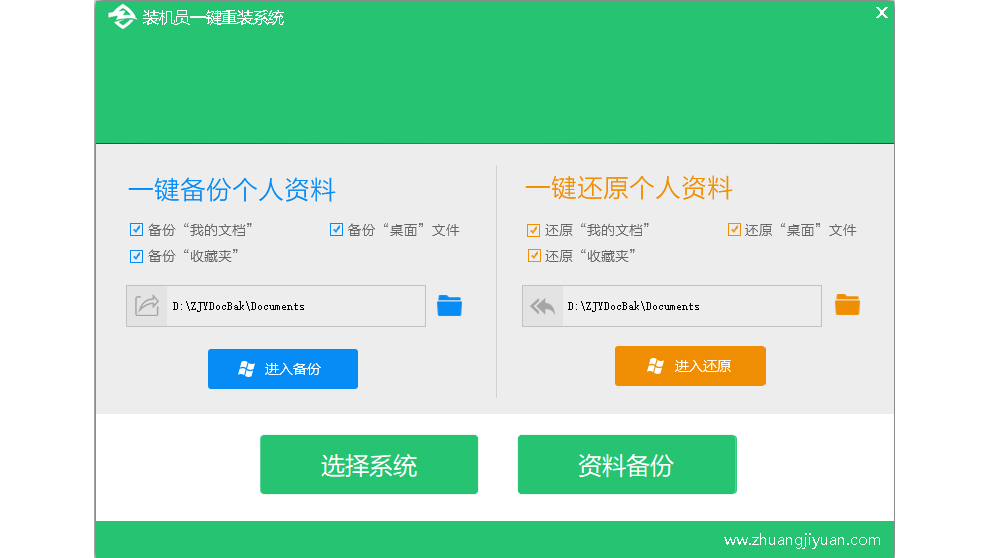Click the backup share arrow icon

147,306
